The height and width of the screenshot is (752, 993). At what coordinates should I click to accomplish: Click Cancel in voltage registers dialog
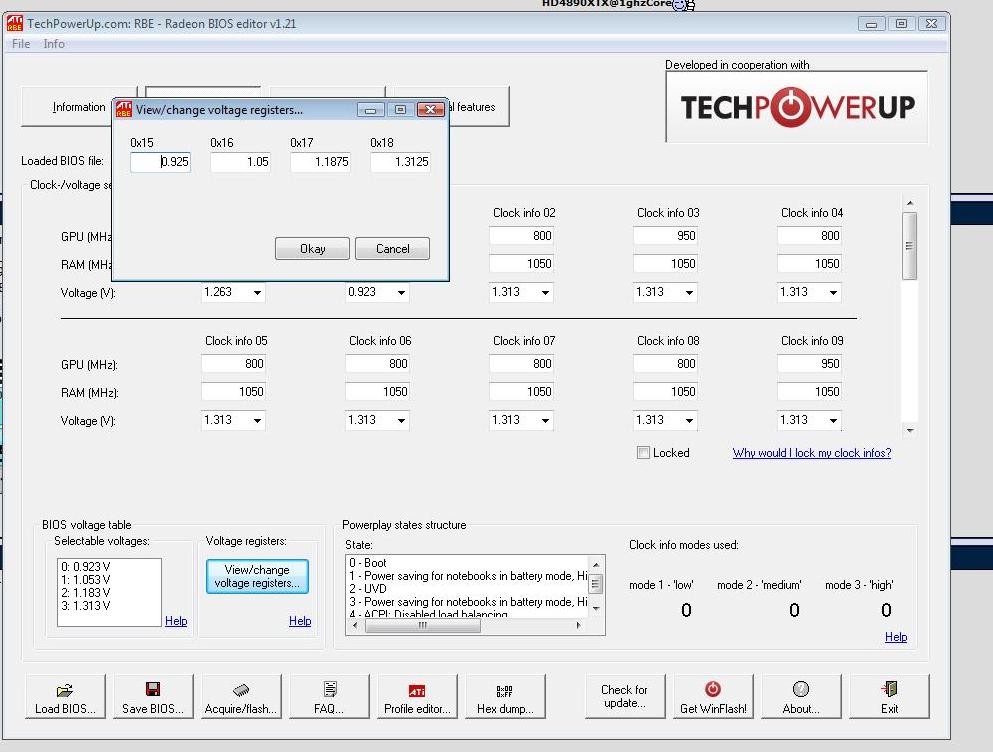393,248
